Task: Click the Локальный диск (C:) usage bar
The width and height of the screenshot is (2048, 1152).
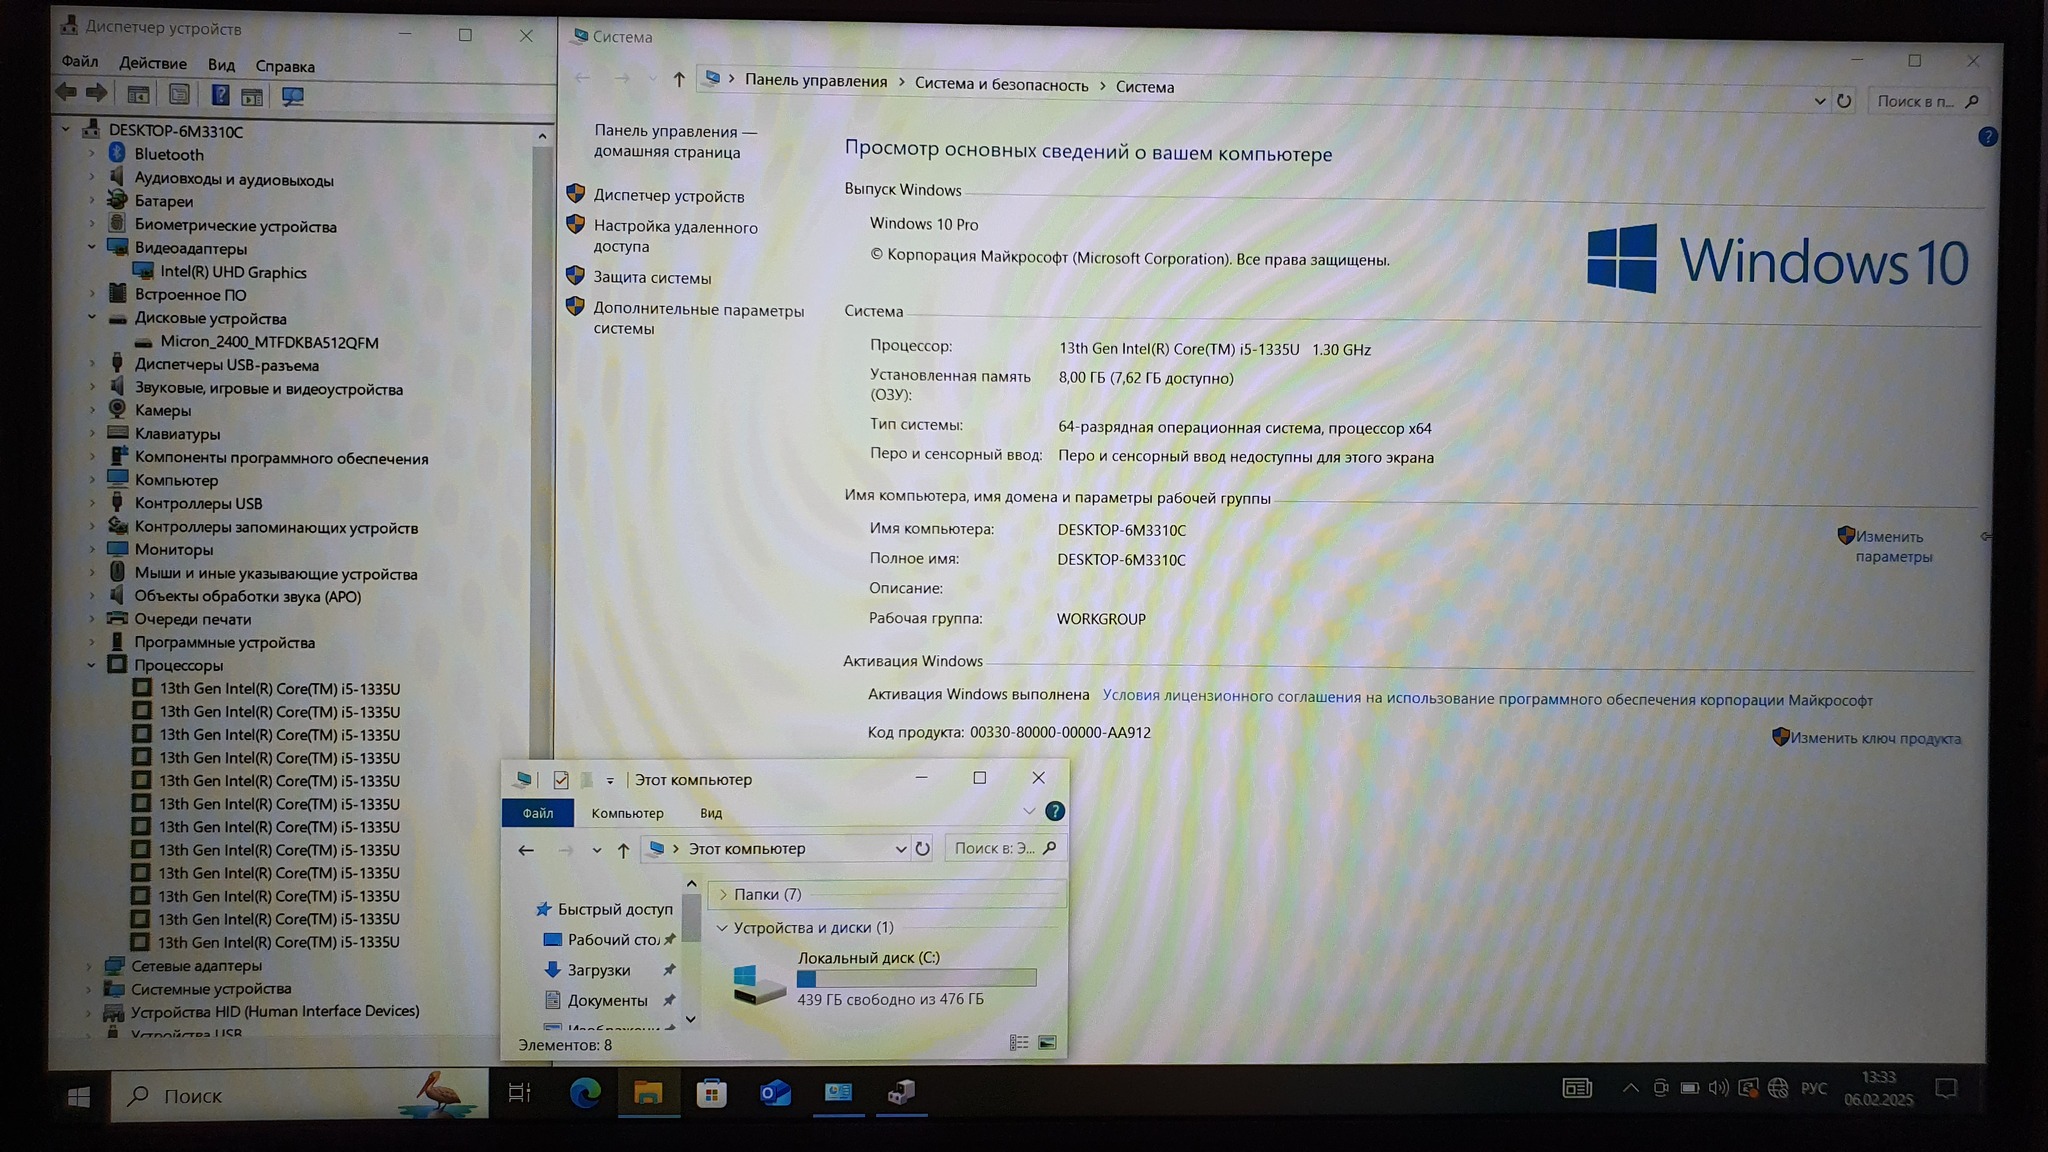Action: point(916,978)
